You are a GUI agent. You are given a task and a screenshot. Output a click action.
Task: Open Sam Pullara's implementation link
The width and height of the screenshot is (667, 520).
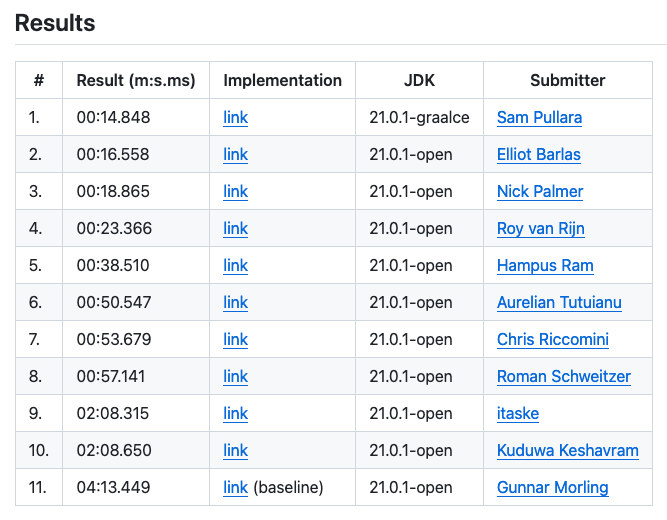click(x=235, y=117)
